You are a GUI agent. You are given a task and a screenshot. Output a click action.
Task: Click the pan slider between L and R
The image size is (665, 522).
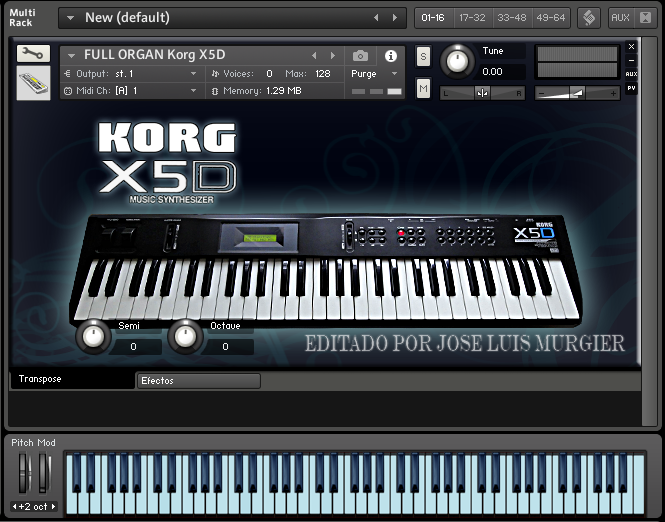point(482,93)
